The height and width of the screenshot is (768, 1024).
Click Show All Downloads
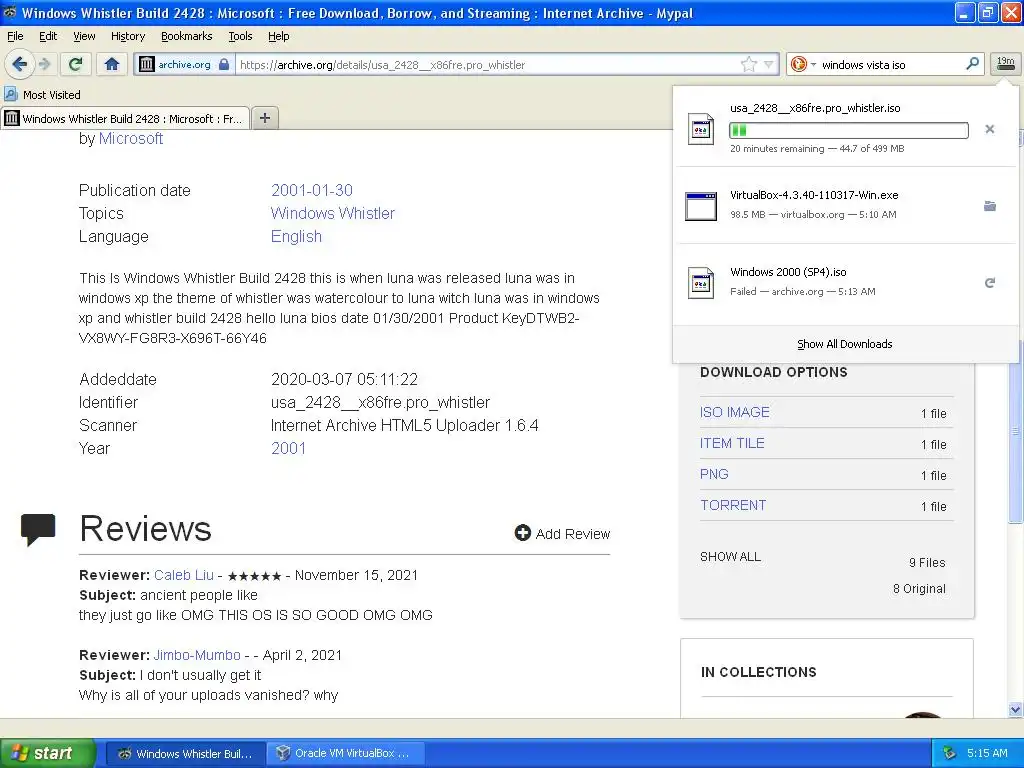coord(844,344)
